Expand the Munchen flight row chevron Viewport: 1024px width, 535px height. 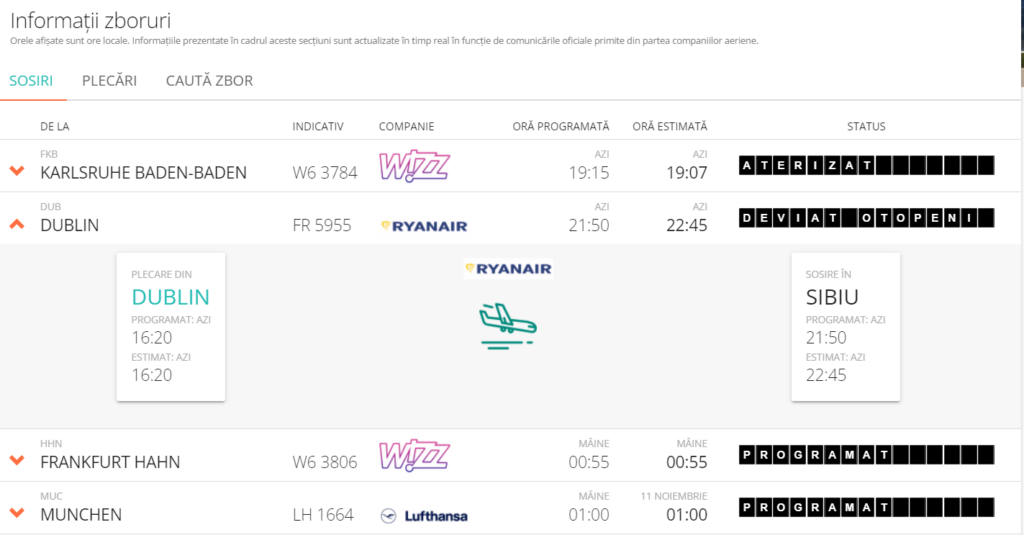tap(16, 513)
